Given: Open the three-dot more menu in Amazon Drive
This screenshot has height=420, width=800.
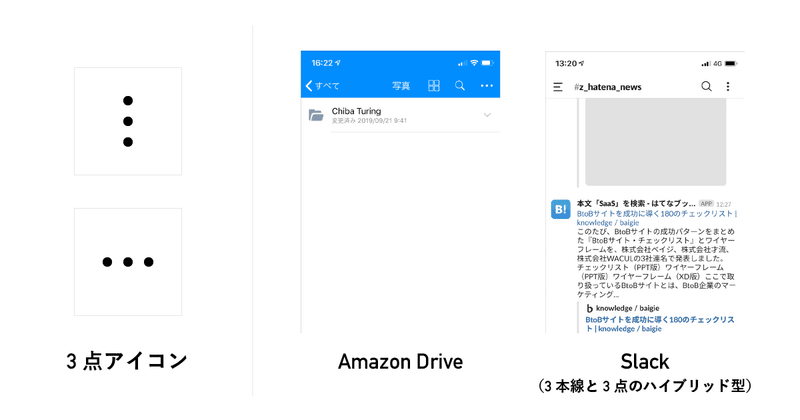Looking at the screenshot, I should (487, 86).
